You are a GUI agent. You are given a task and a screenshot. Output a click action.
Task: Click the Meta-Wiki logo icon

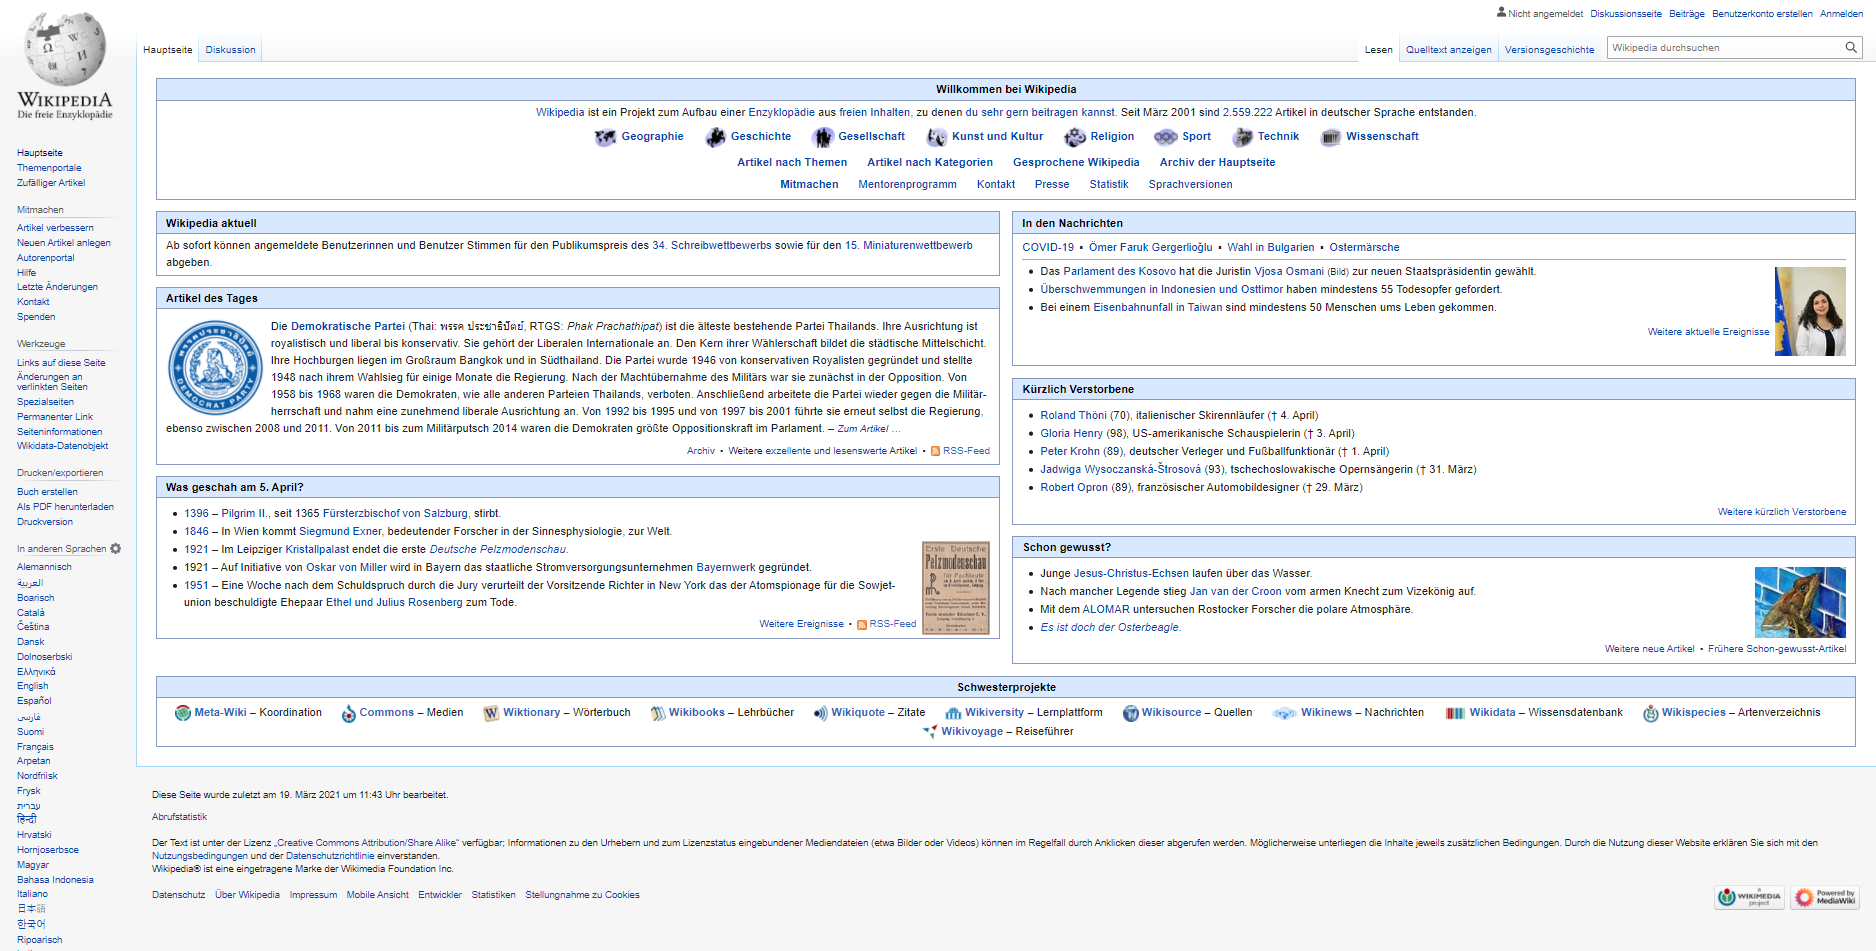183,713
